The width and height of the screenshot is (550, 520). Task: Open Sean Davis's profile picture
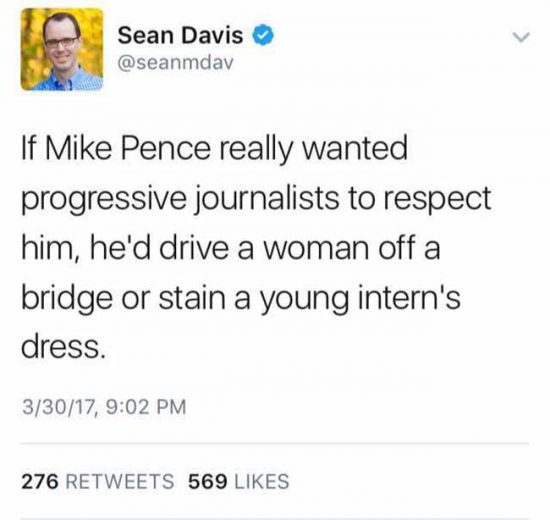point(62,49)
